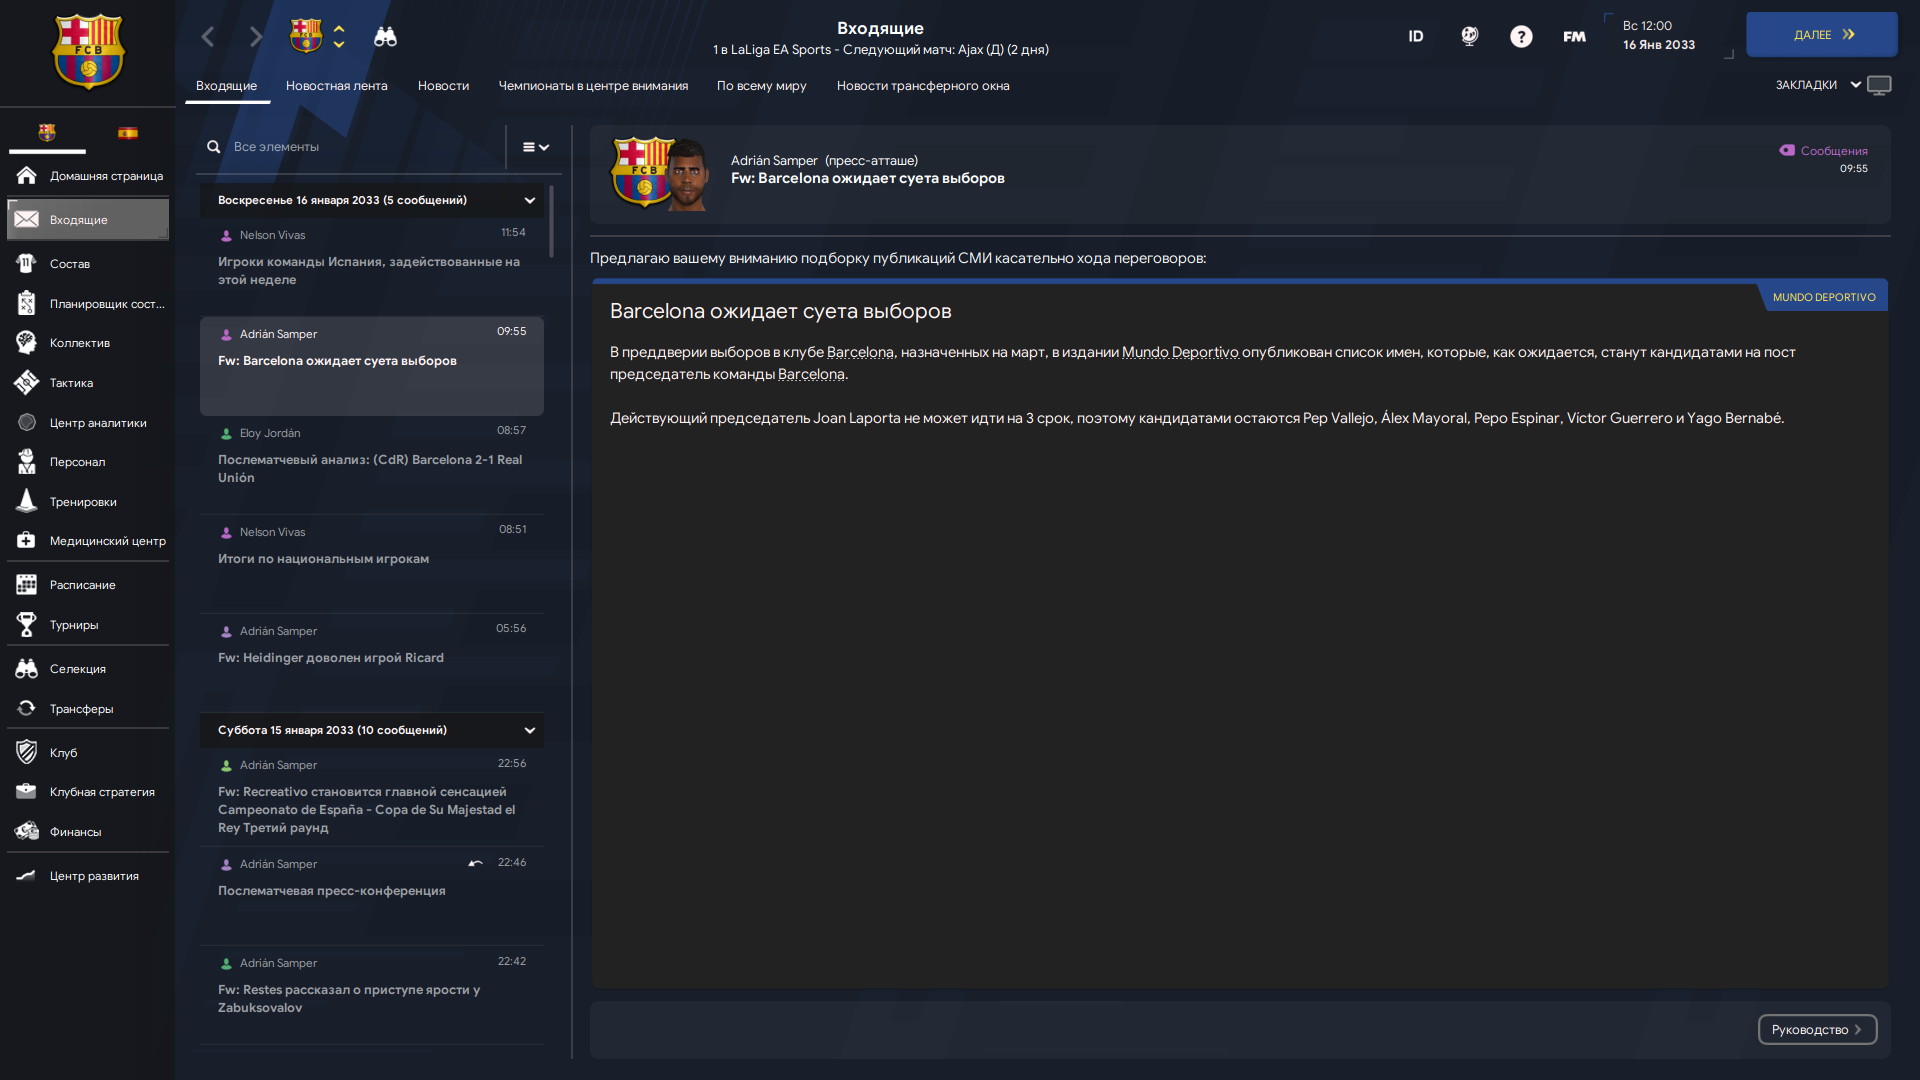The height and width of the screenshot is (1080, 1920).
Task: Open the binoculars search icon in top bar
Action: coord(385,37)
